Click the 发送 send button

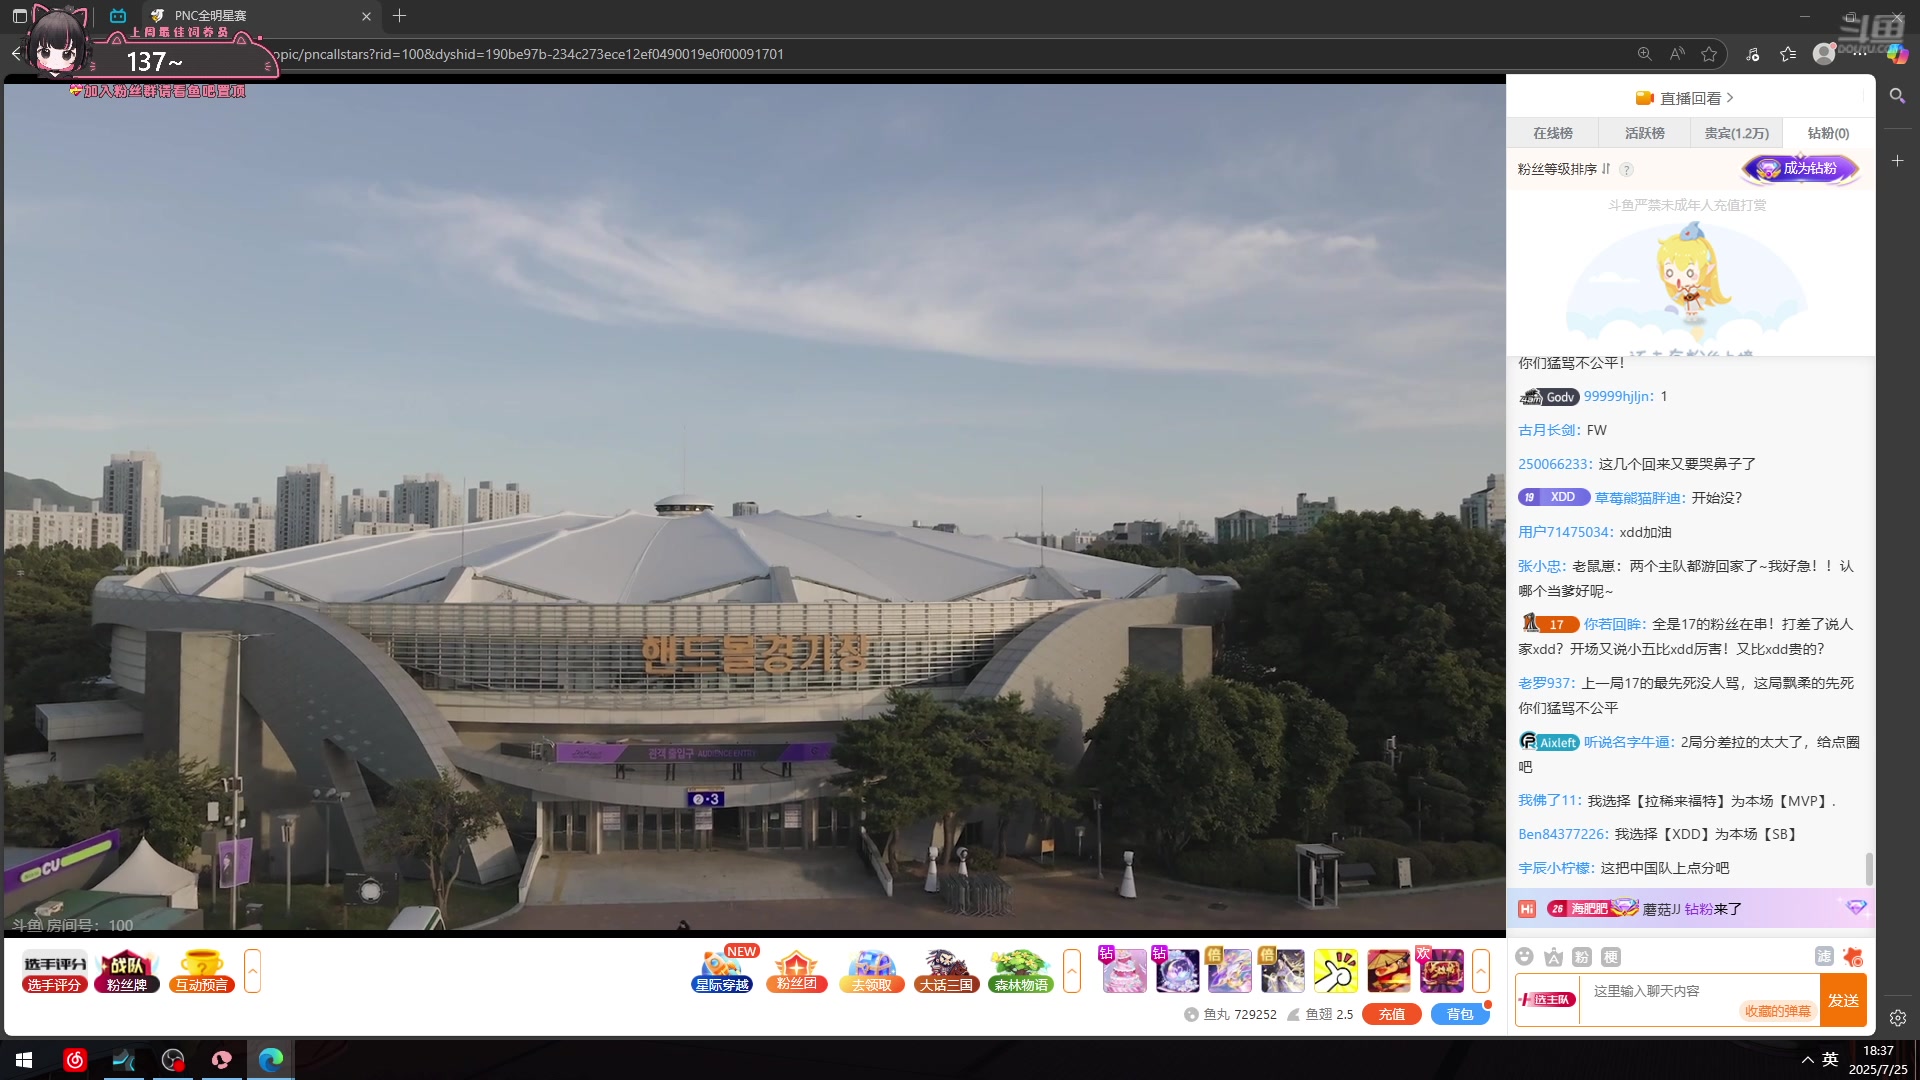(x=1843, y=1000)
